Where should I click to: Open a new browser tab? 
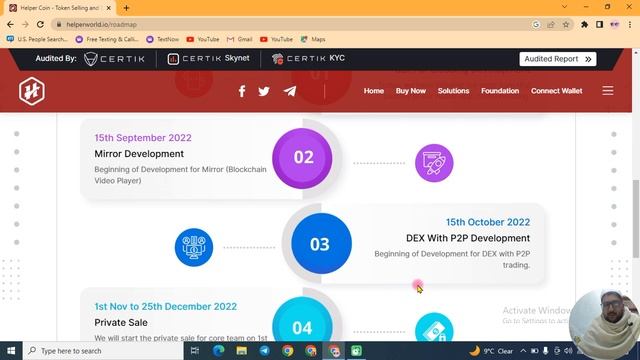point(126,8)
